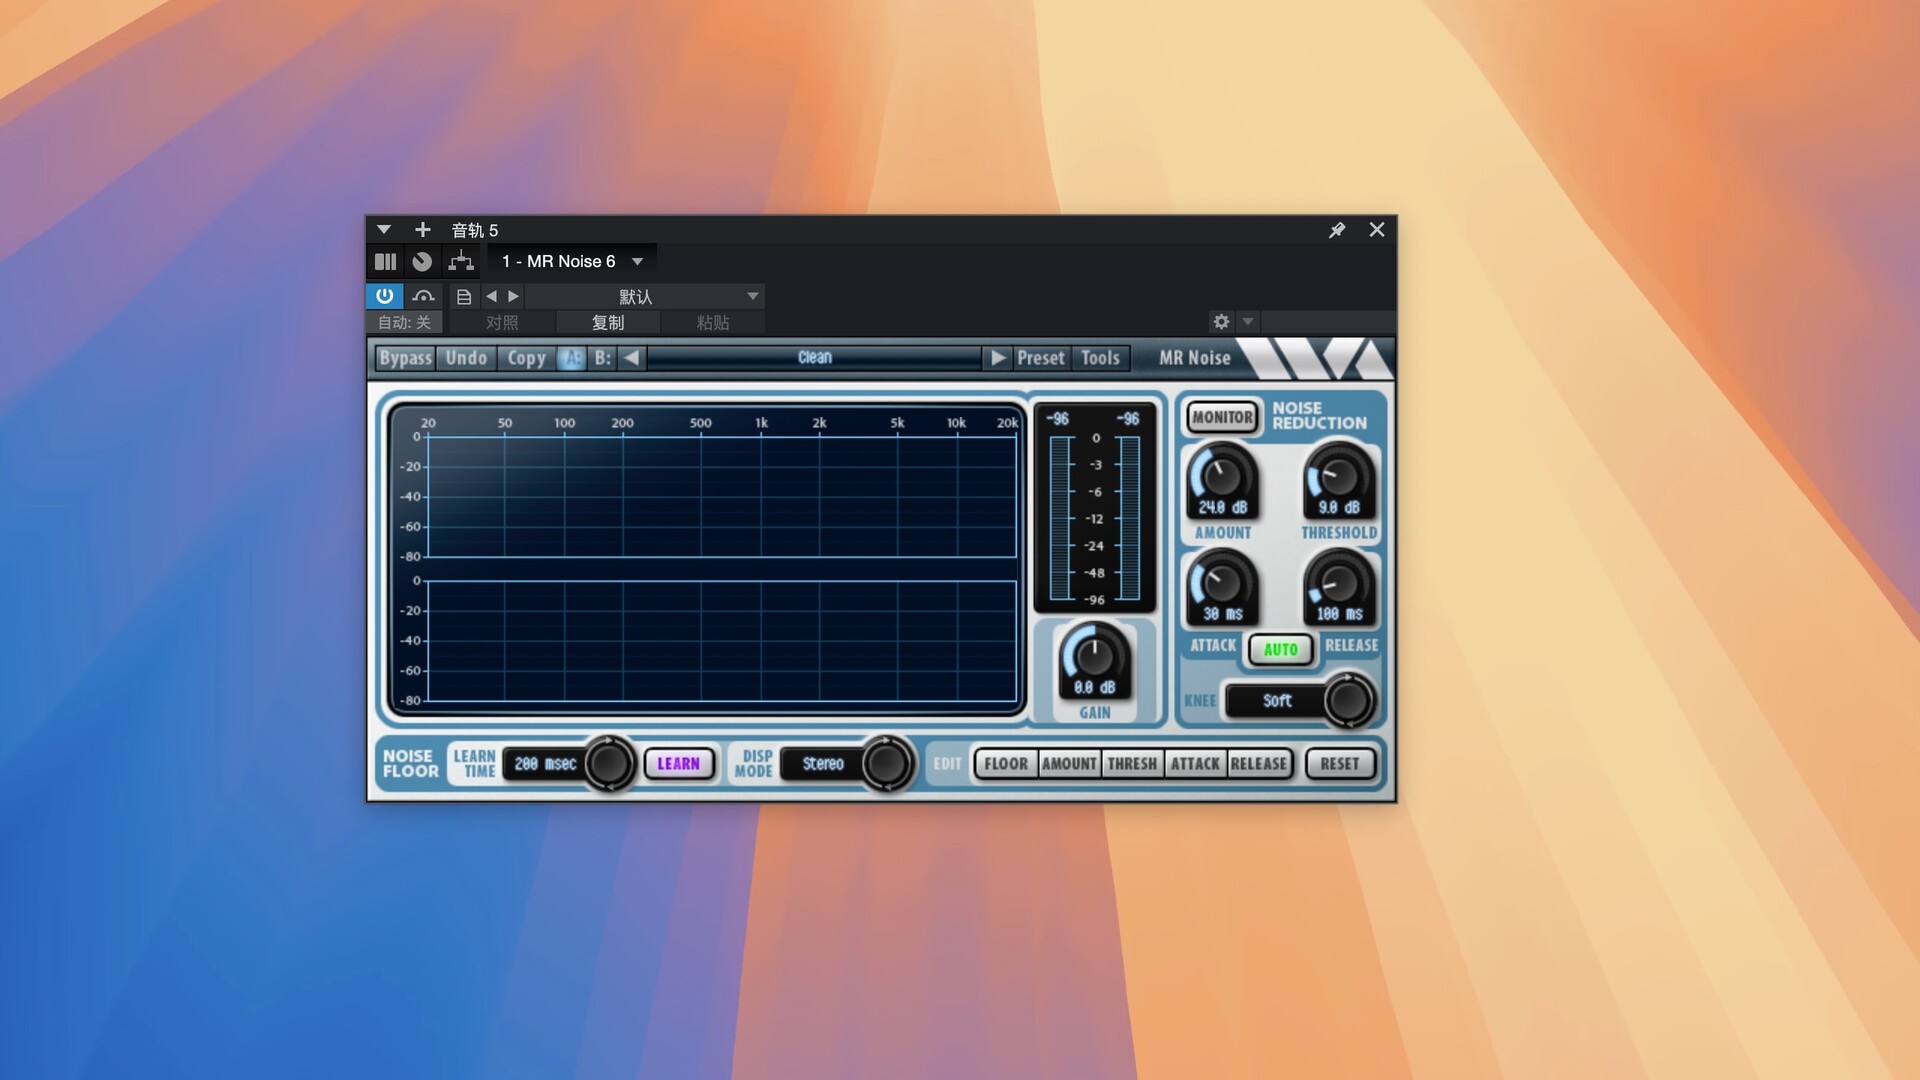Click the left -96 level meter

point(1060,517)
